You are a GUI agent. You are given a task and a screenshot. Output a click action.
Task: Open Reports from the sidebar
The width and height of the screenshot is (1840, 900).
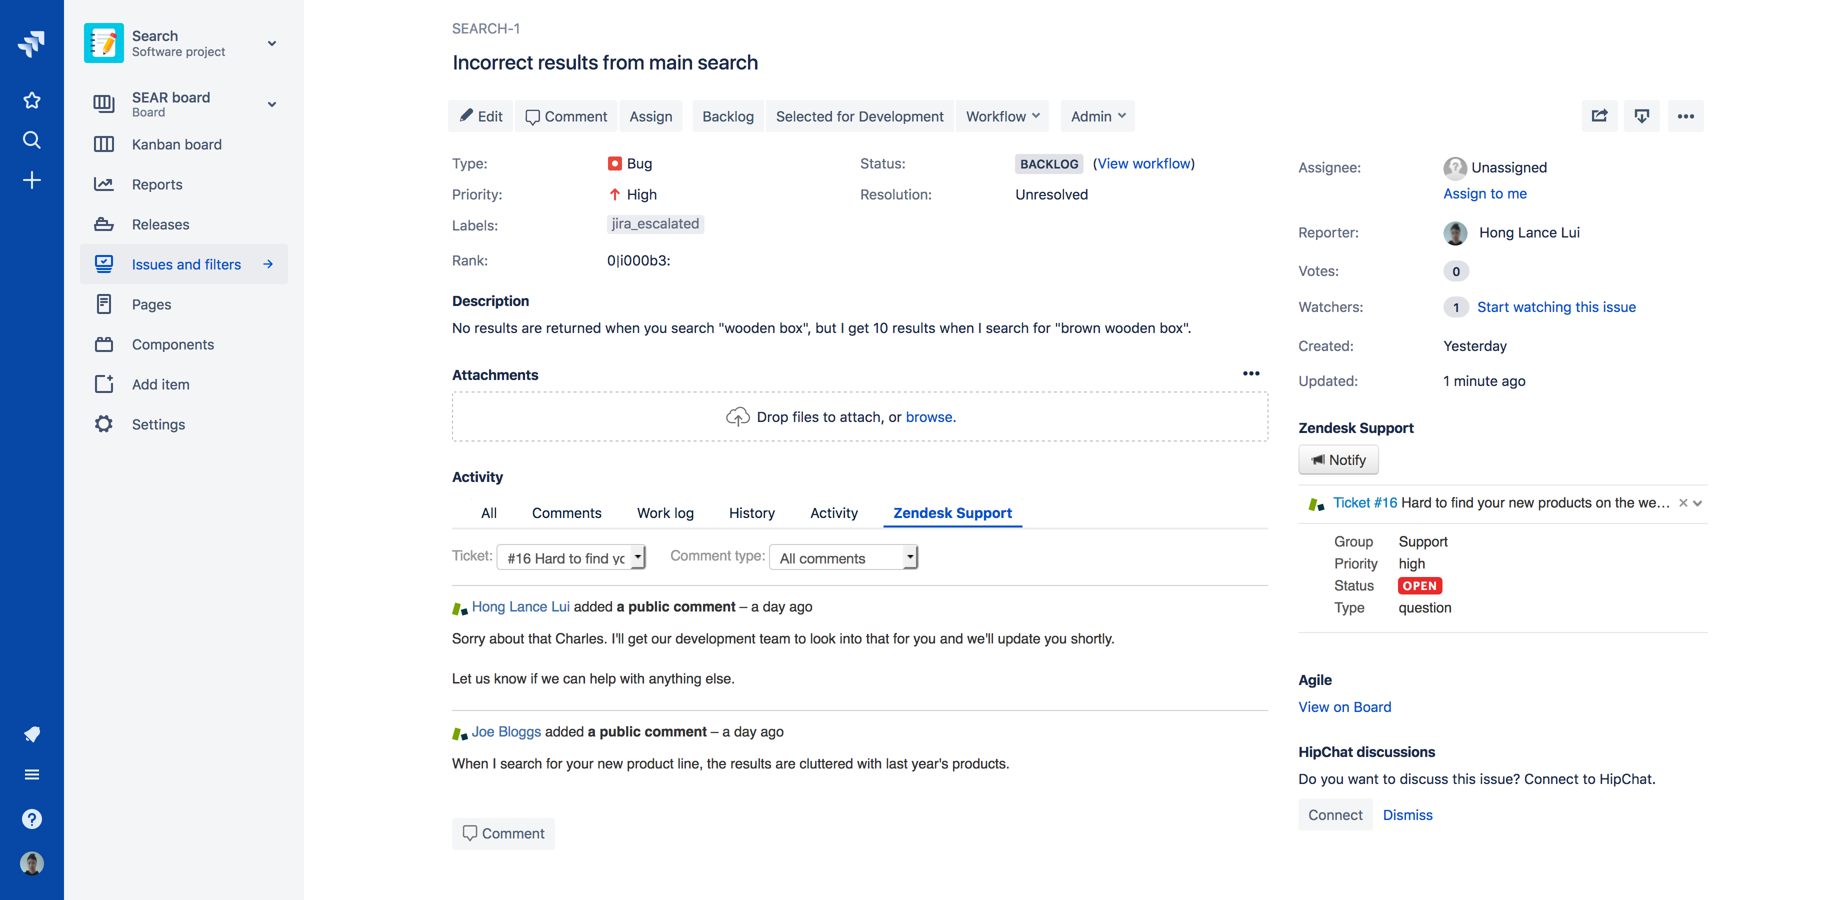click(158, 184)
